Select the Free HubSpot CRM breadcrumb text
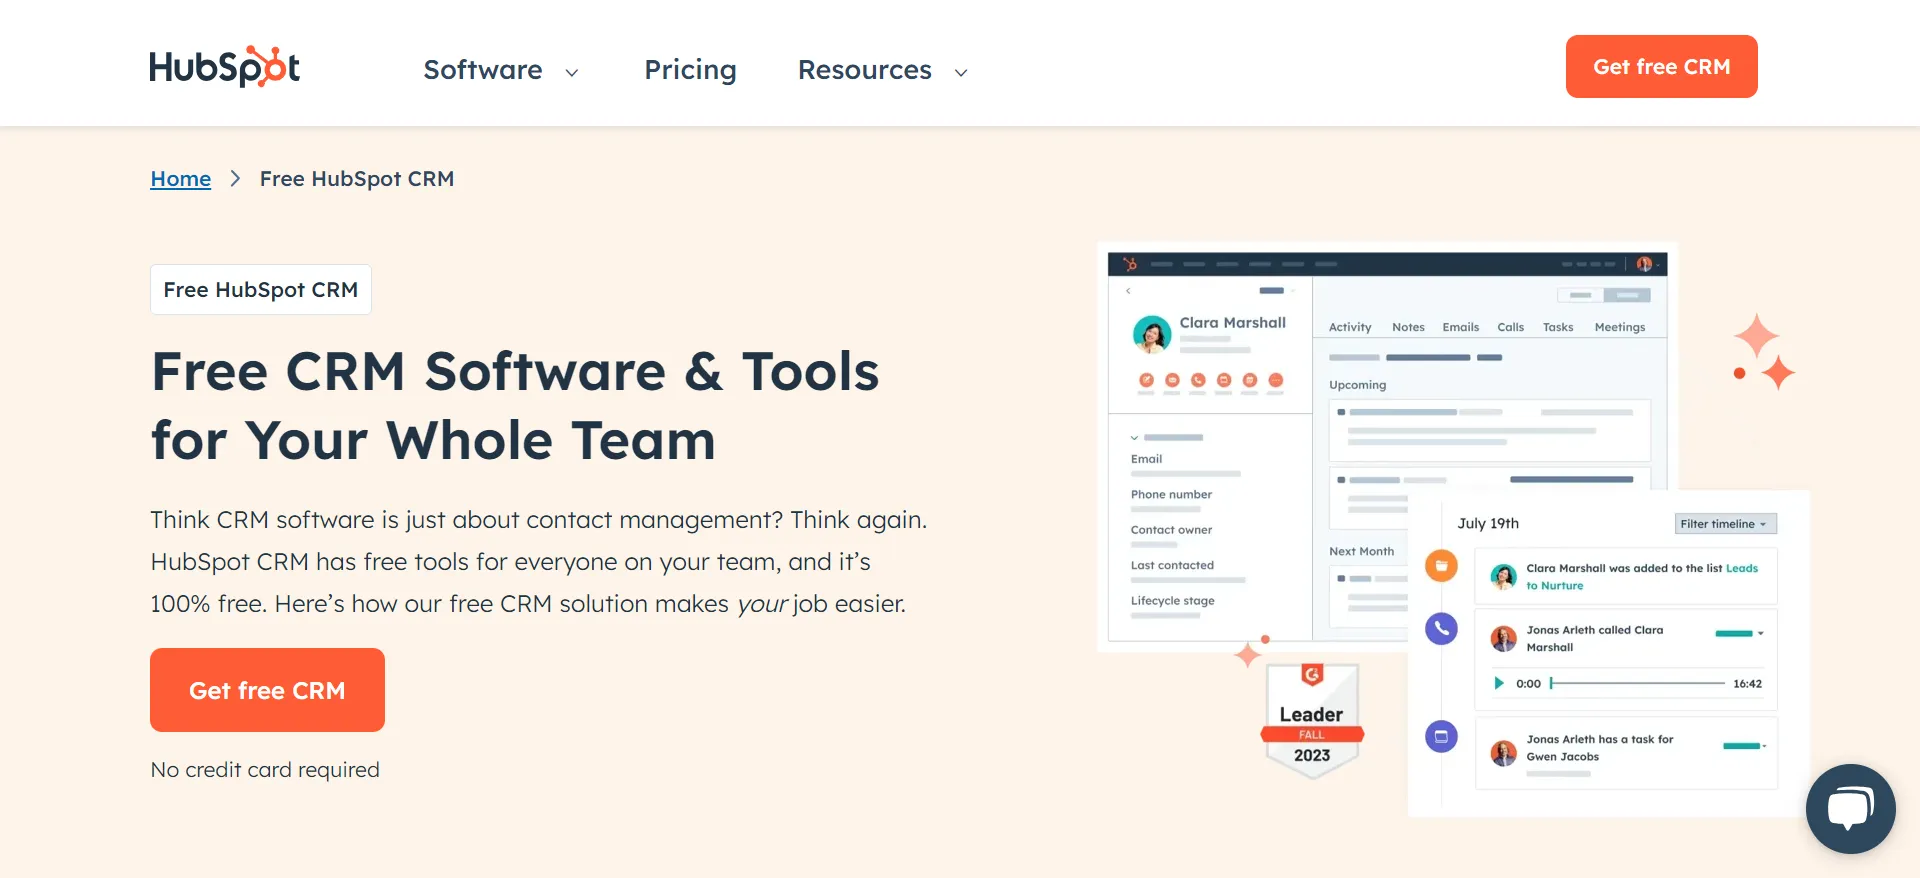Screen dimensions: 1920x878 [357, 179]
